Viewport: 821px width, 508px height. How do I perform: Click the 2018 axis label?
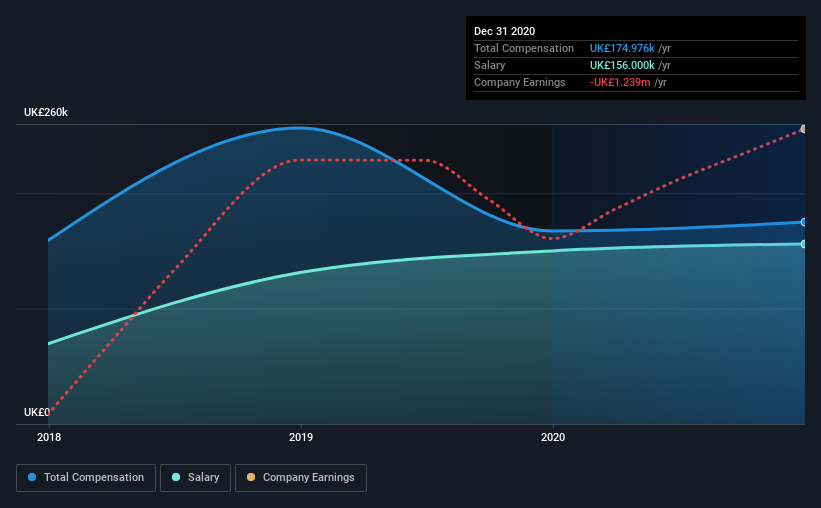(49, 437)
